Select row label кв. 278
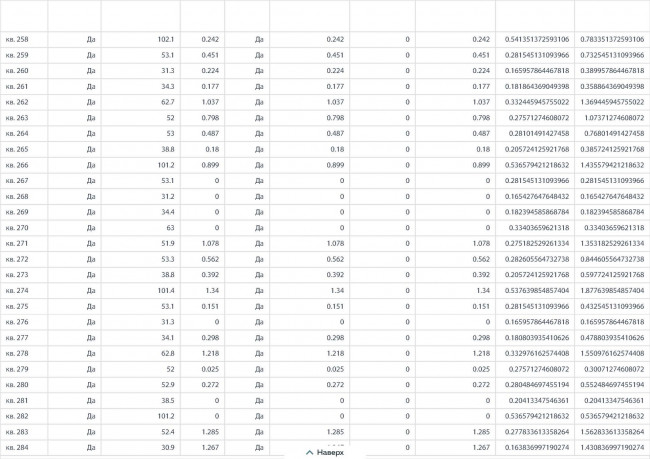 [17, 353]
